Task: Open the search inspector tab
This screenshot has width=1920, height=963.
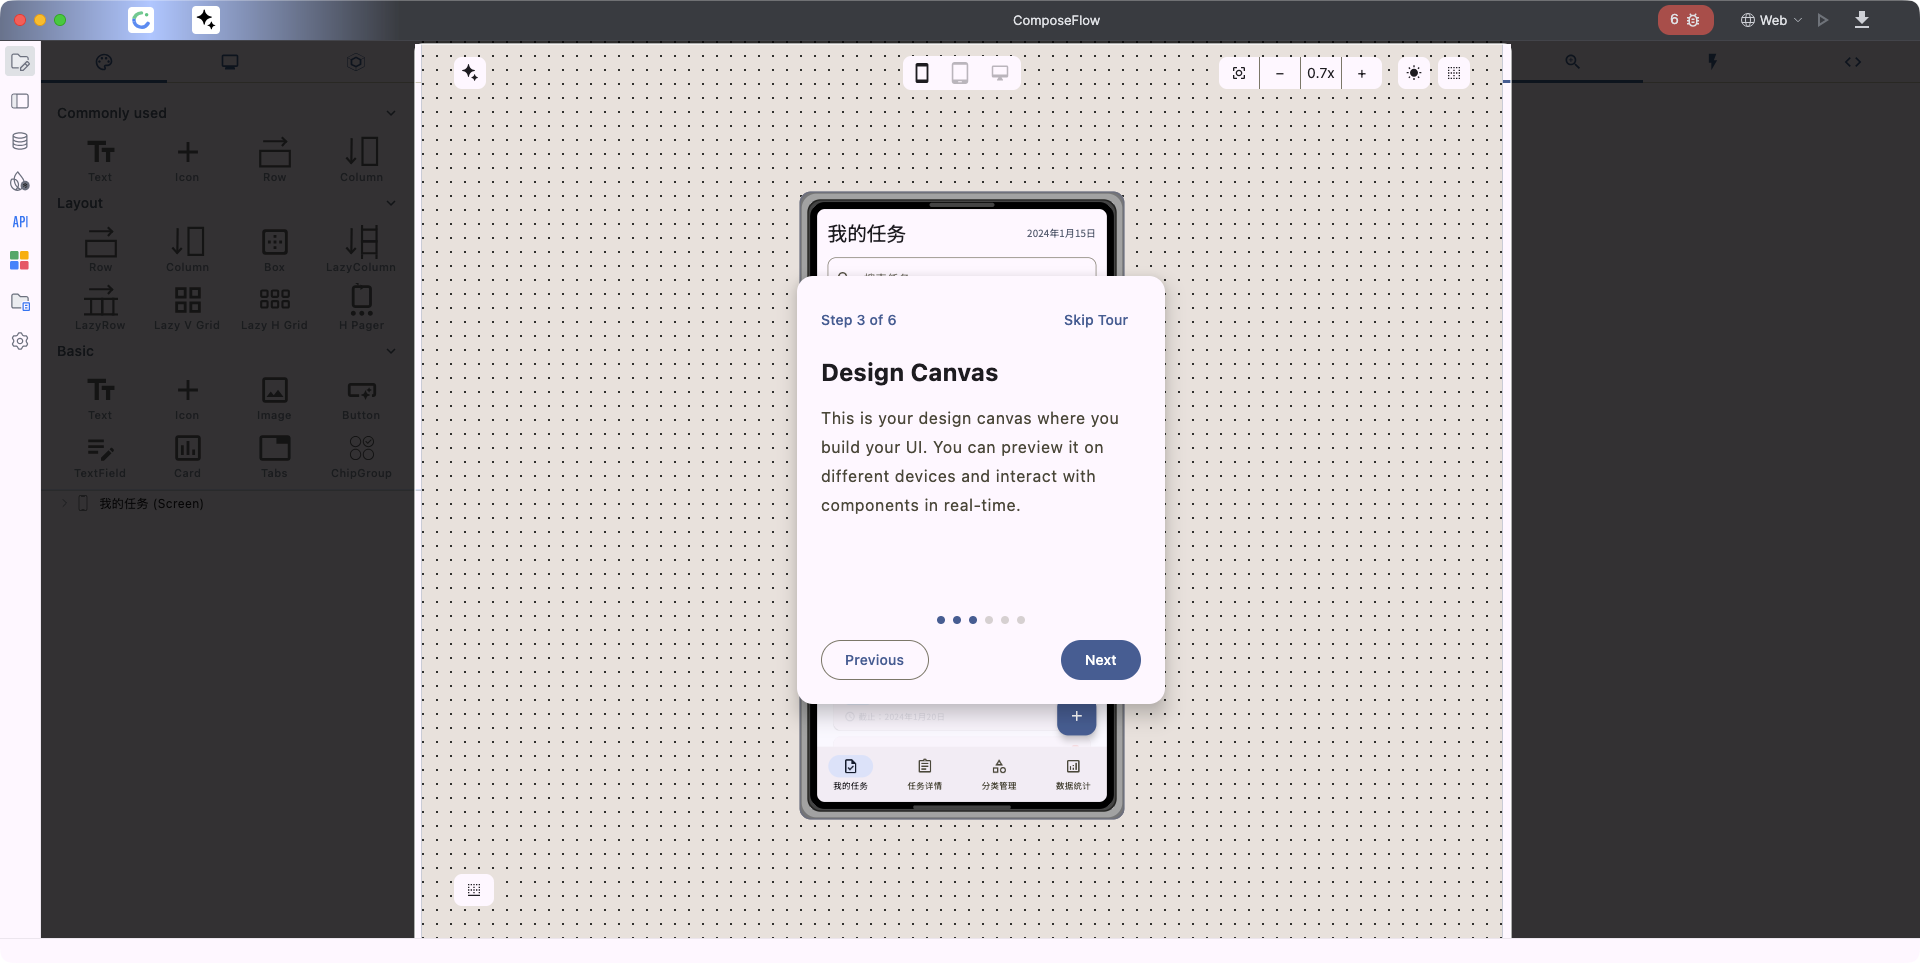Action: [x=1572, y=62]
